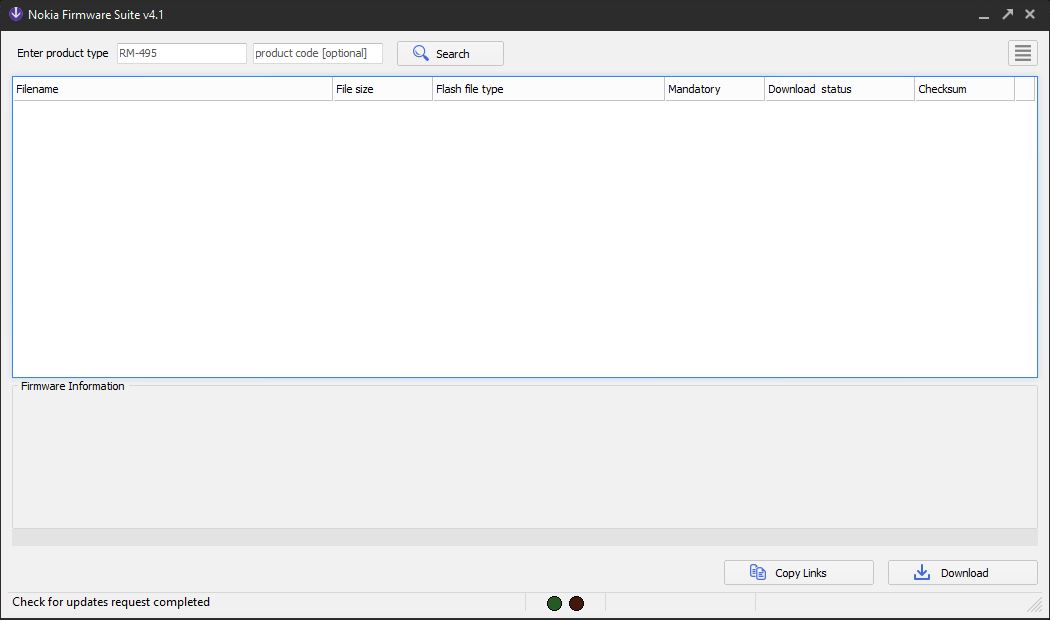Open the hamburger menu icon
The height and width of the screenshot is (620, 1050).
[1023, 53]
